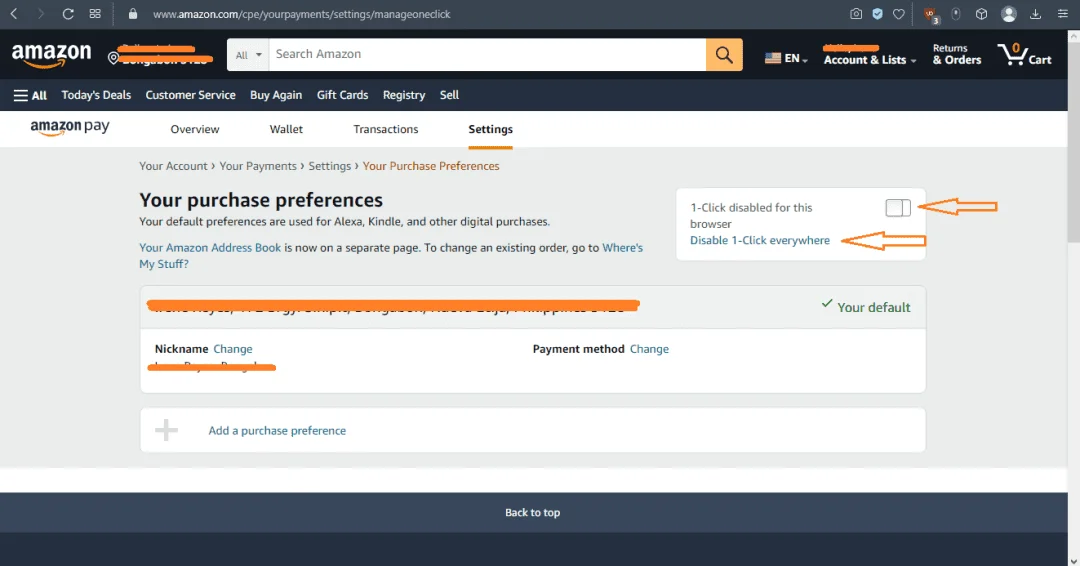Screen dimensions: 1080x566
Task: Bookmark the page with the heart icon
Action: (x=899, y=14)
